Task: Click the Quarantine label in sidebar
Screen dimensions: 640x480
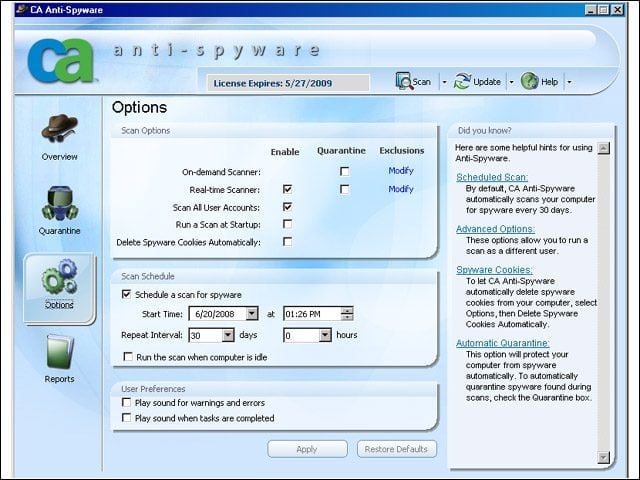Action: tap(60, 231)
